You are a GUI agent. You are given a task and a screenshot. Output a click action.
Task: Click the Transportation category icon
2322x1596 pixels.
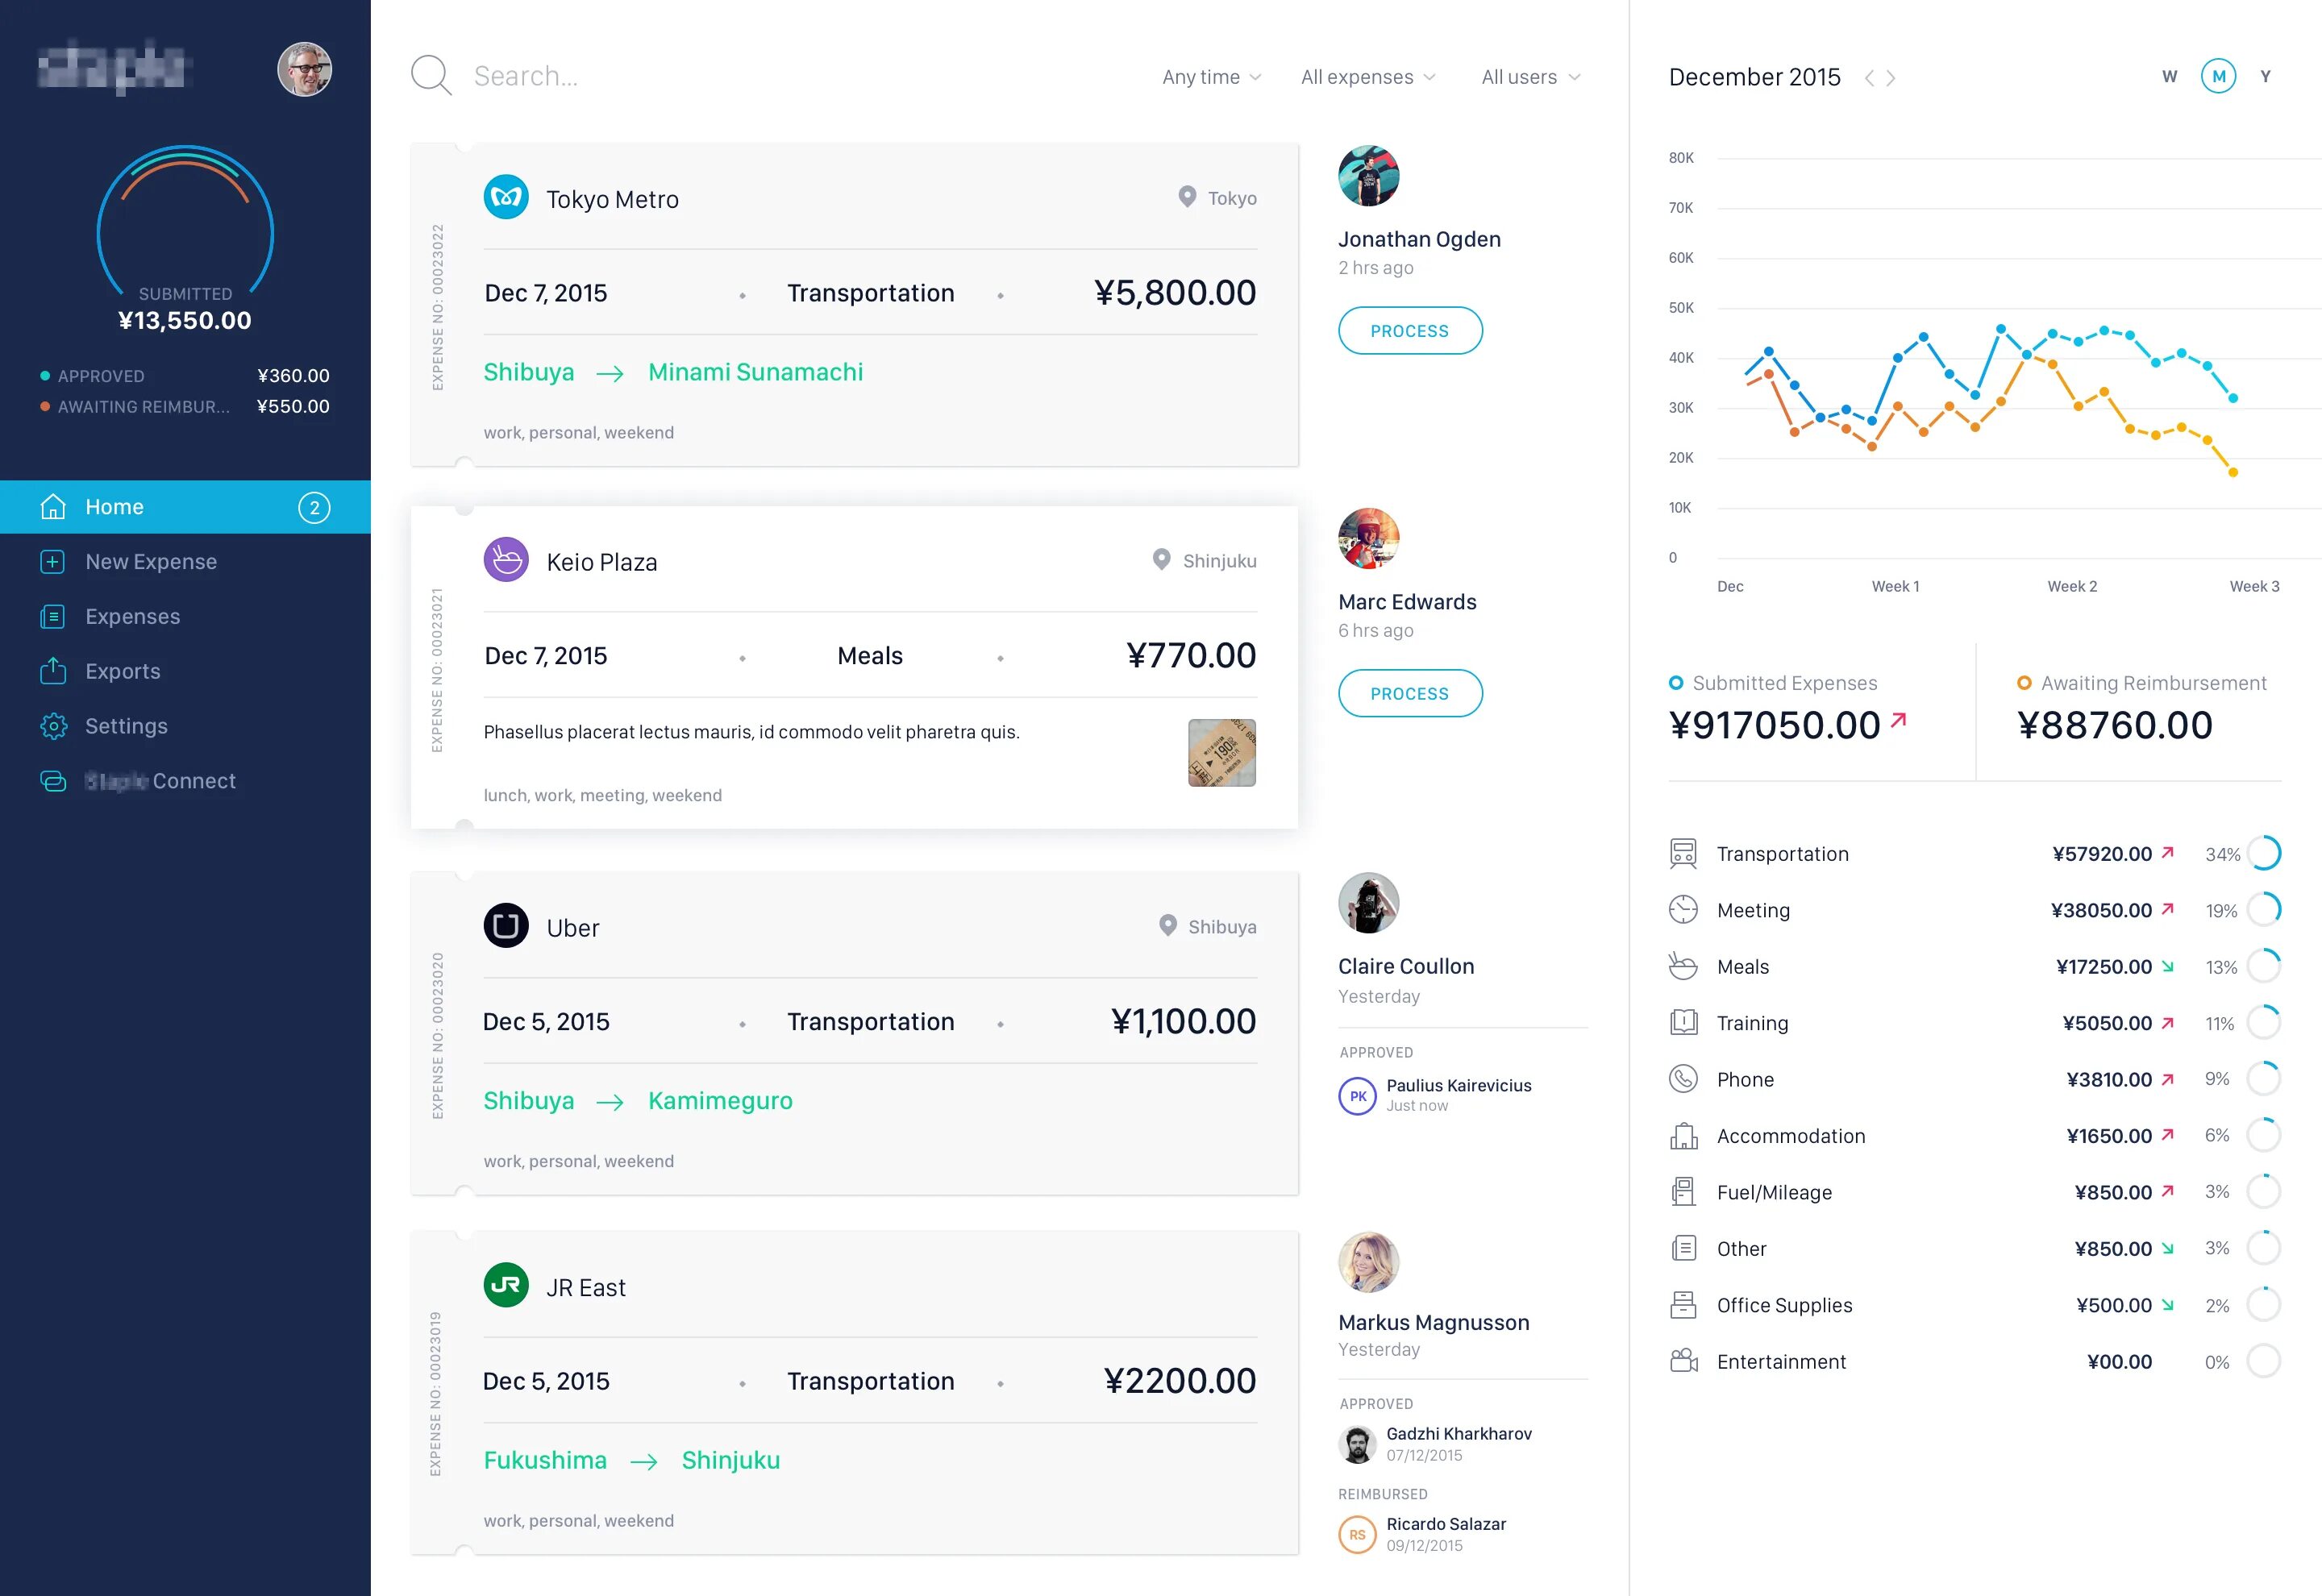[1683, 852]
